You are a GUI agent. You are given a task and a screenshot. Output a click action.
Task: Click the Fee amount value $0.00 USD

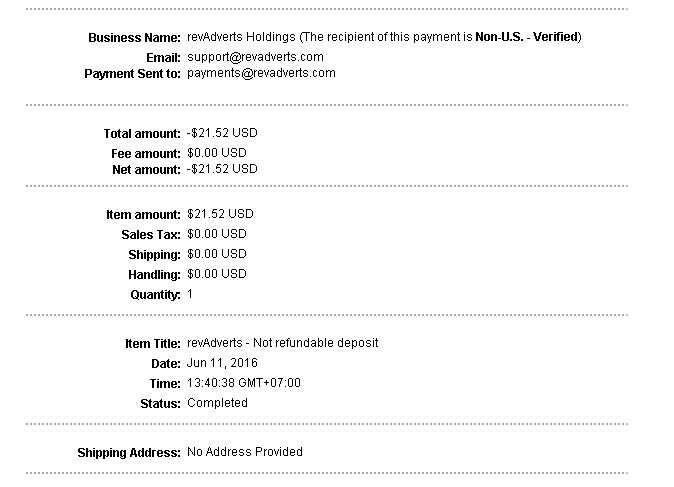pyautogui.click(x=217, y=153)
